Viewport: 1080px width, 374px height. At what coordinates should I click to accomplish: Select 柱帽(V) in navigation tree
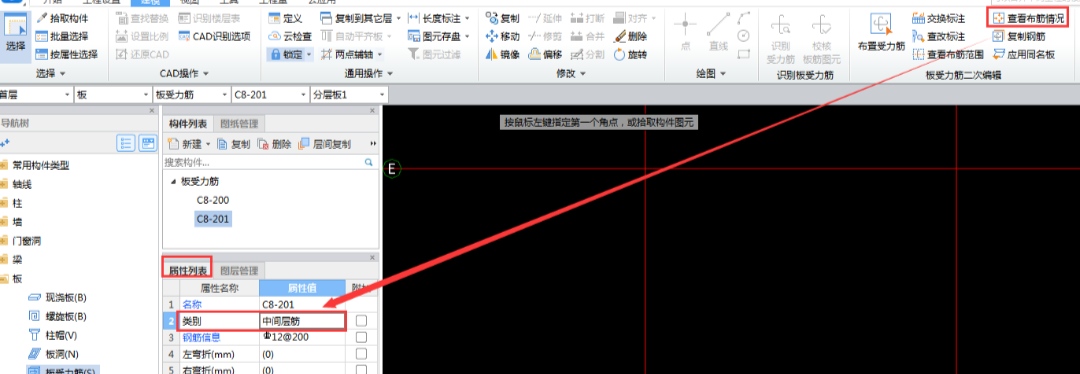(x=61, y=335)
